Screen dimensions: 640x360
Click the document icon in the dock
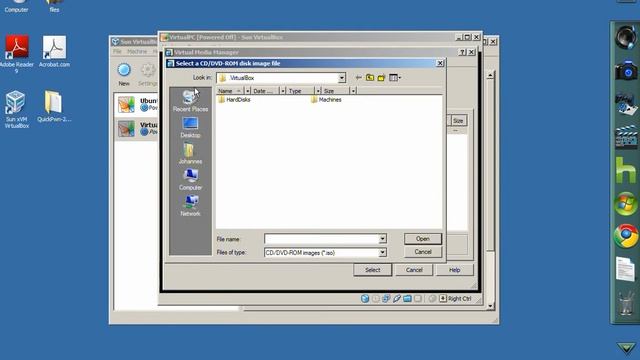pyautogui.click(x=626, y=269)
